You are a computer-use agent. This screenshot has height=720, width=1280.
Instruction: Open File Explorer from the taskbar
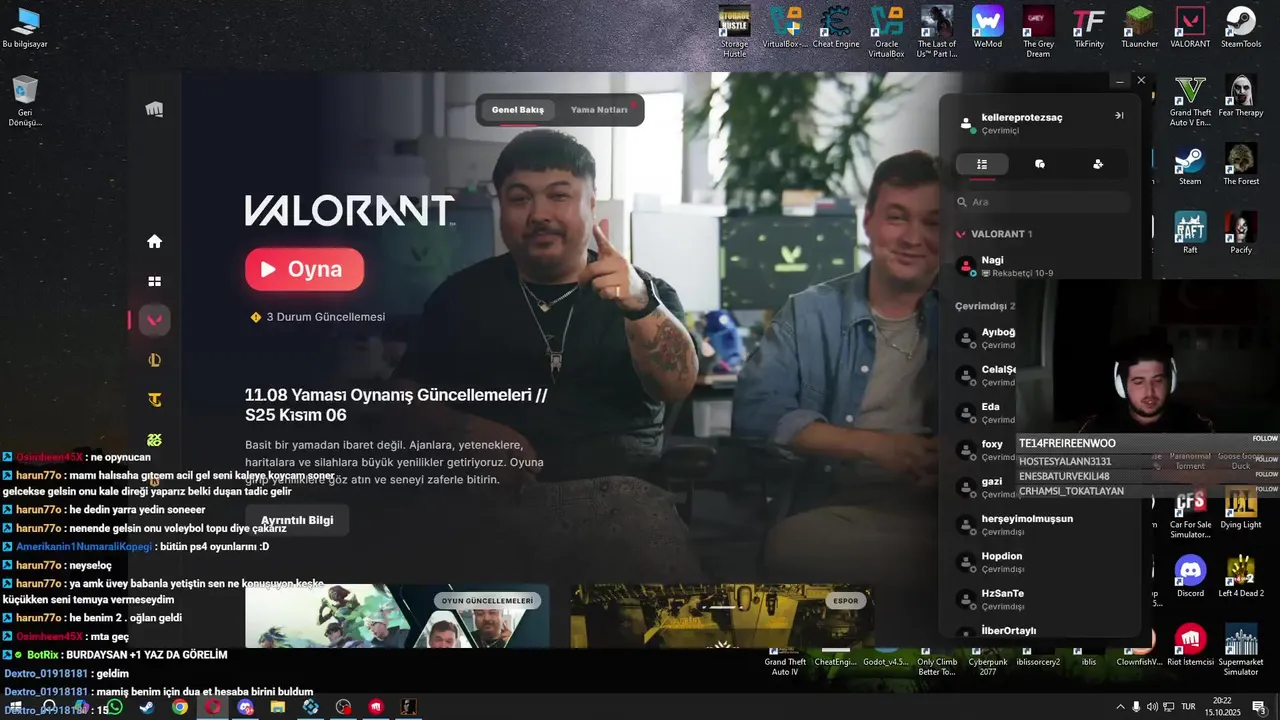pos(278,707)
